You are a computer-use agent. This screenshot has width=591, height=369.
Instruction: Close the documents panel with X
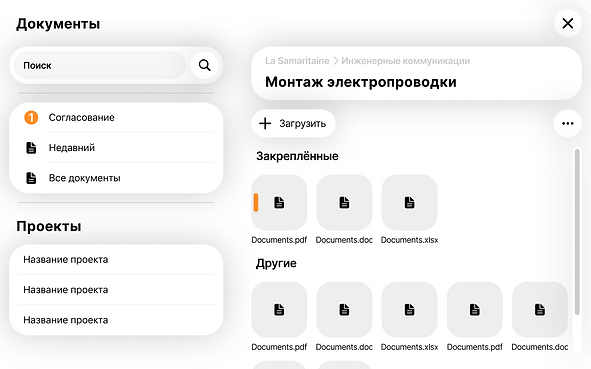tap(568, 23)
